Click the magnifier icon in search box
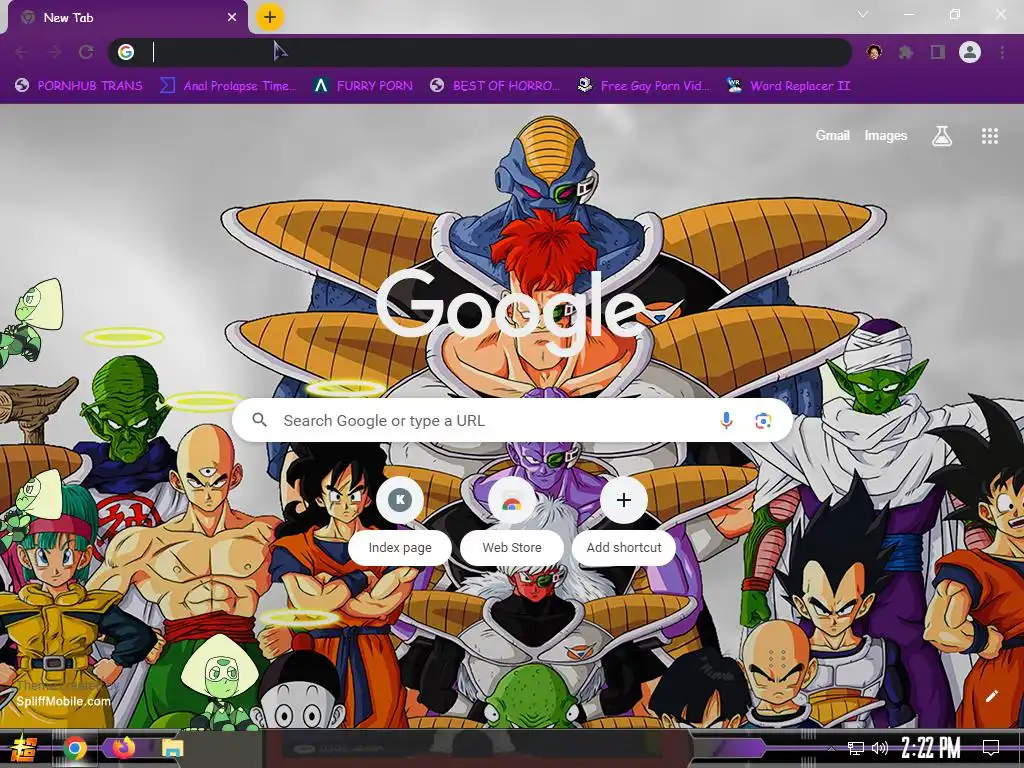This screenshot has height=768, width=1024. click(260, 420)
